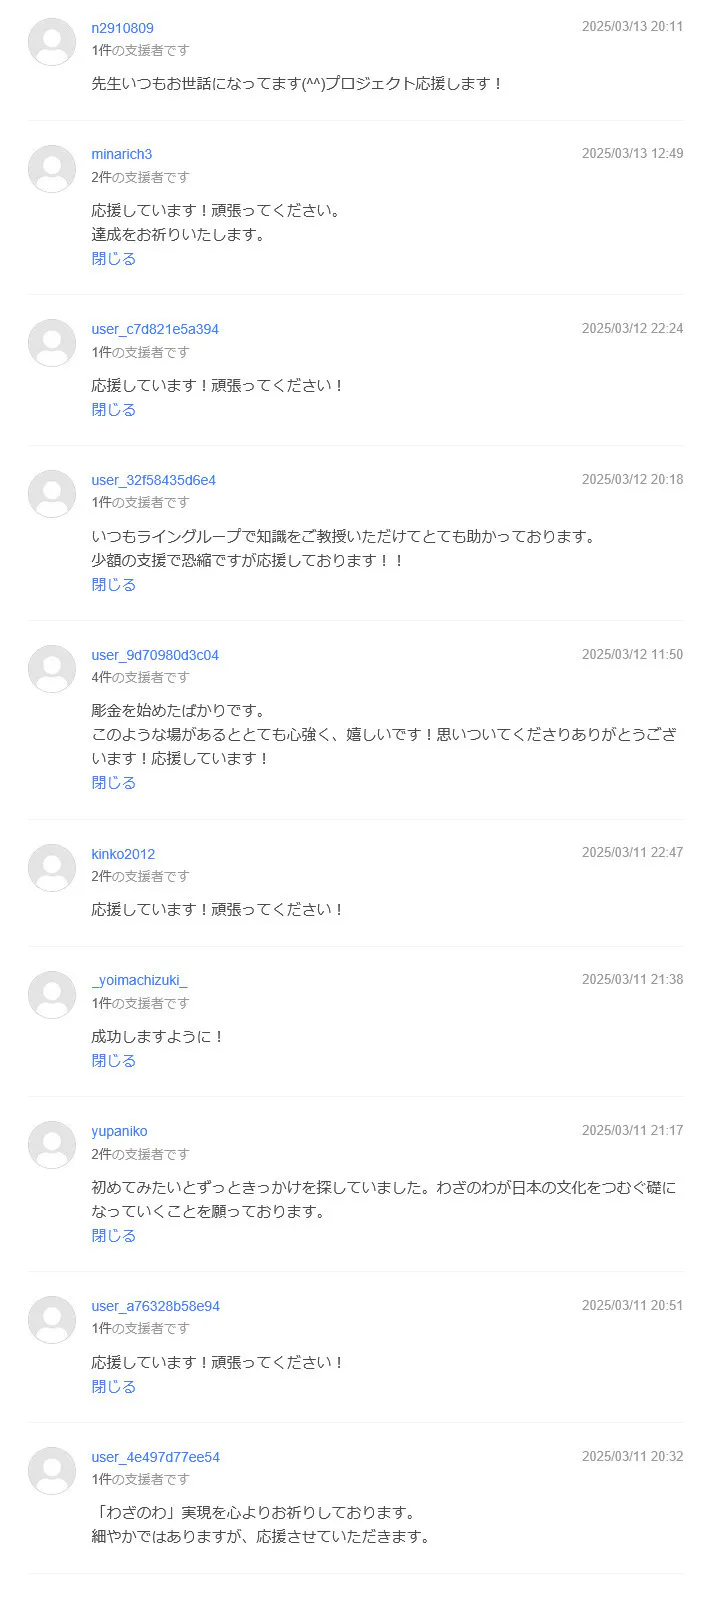Screen dimensions: 716x1603
Task: Collapse user_c7d821e5a394's comment with 閉じる
Action: [113, 410]
